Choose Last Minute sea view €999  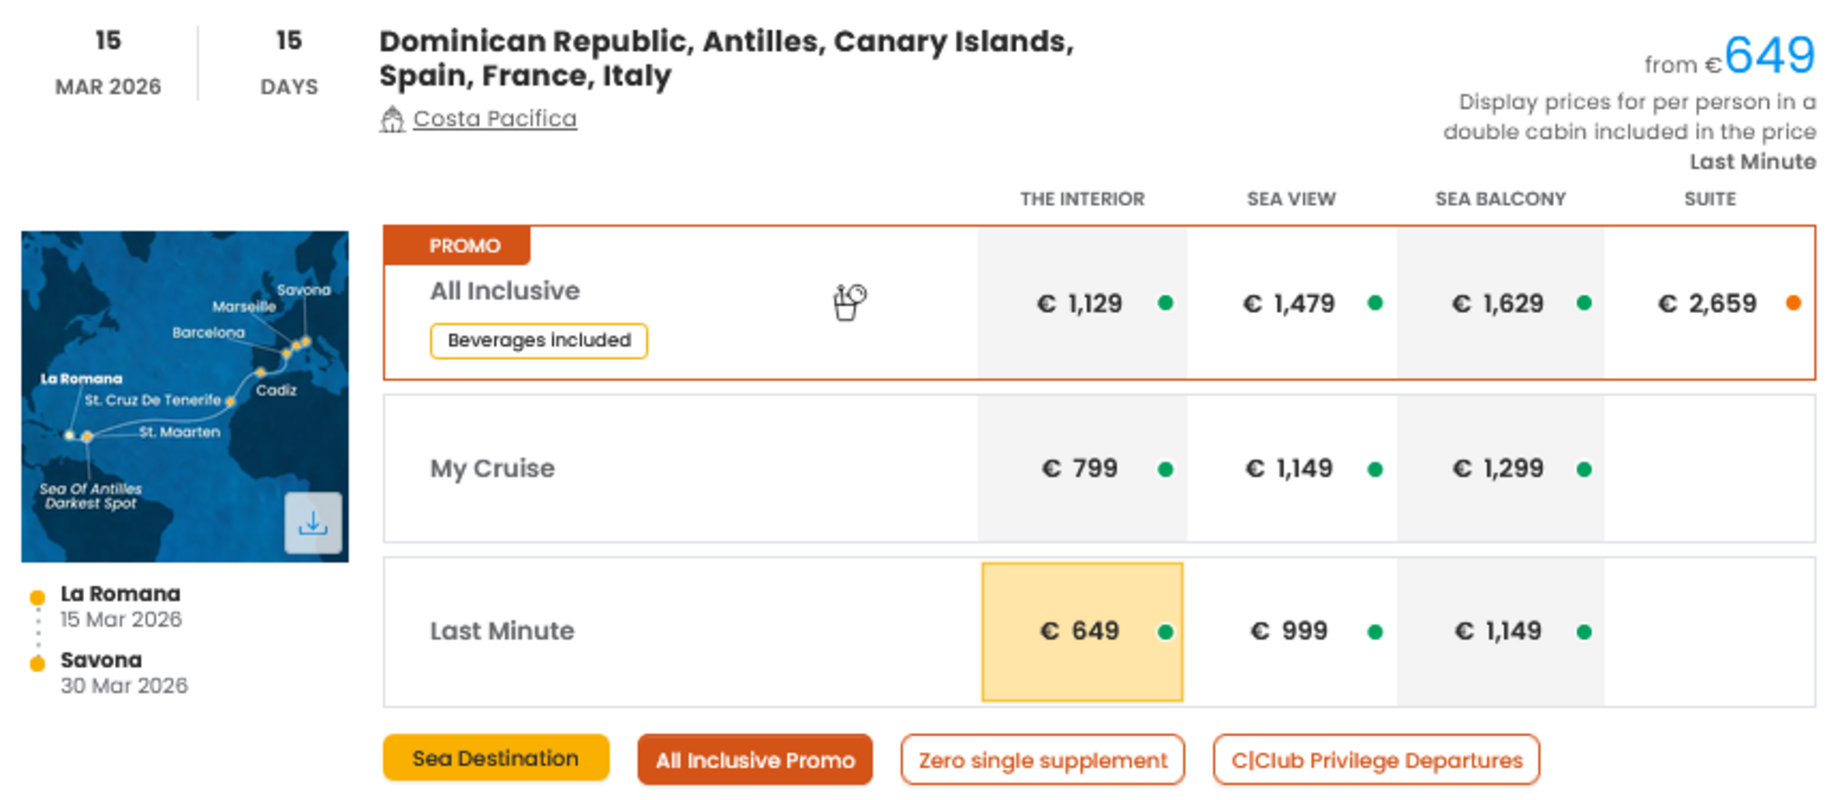(x=1290, y=631)
